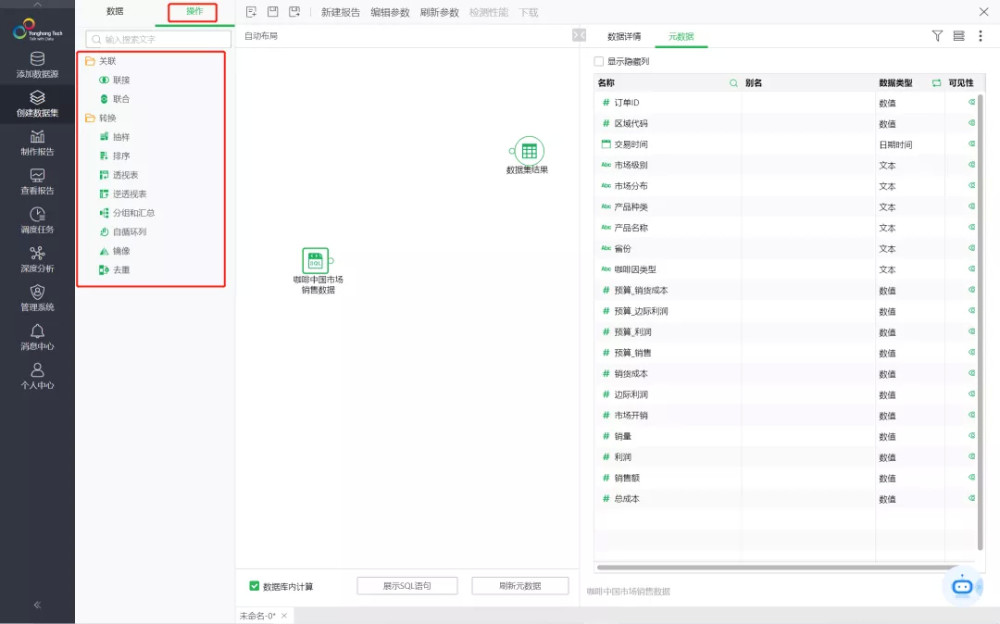Image resolution: width=1000 pixels, height=624 pixels.
Task: Toggle visibility of 市场级别 column
Action: 971,165
